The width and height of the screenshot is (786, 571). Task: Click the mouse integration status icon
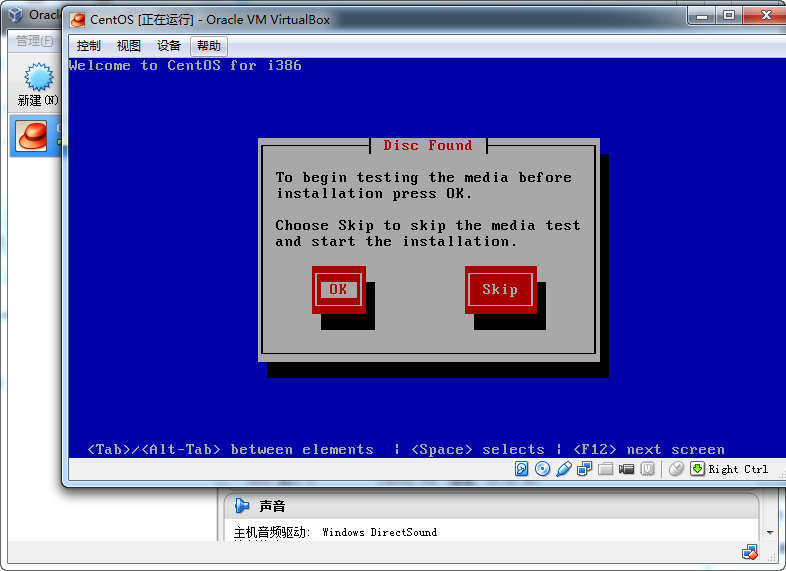pyautogui.click(x=676, y=469)
